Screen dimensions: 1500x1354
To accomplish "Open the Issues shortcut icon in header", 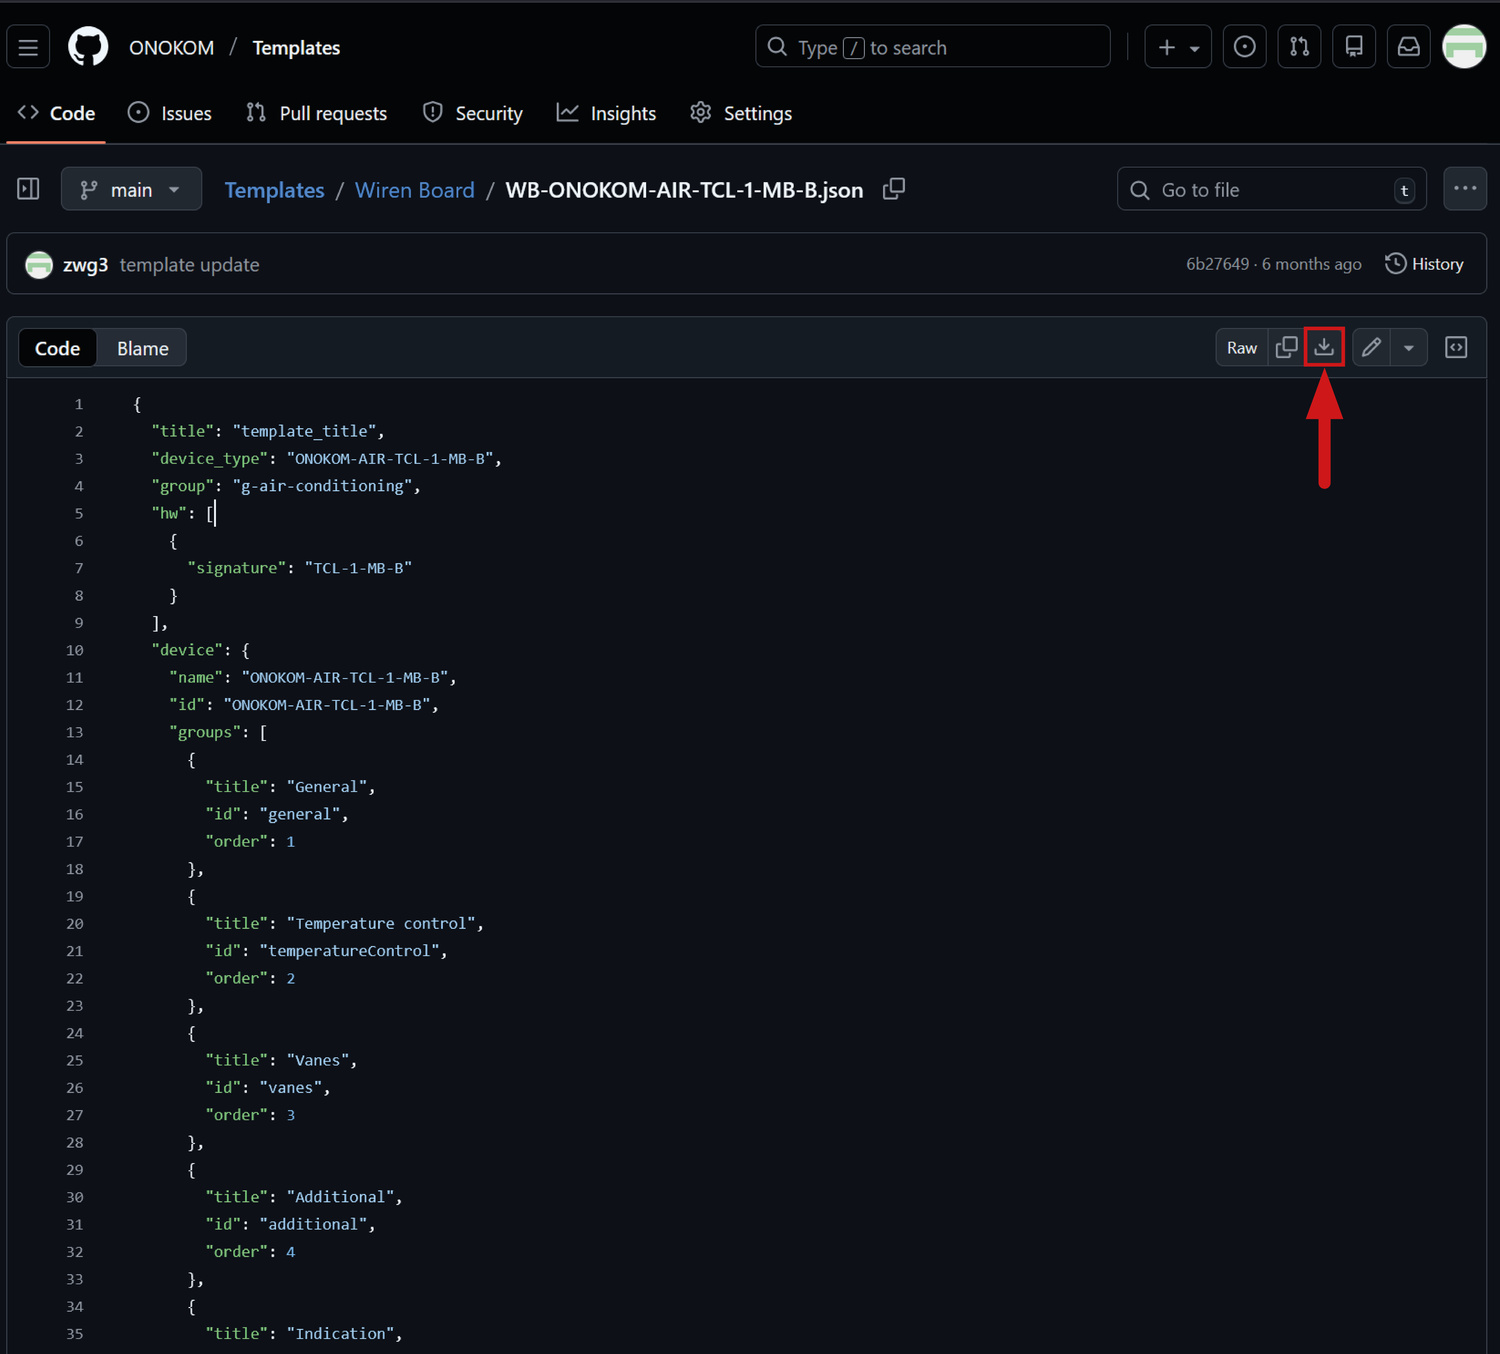I will coord(1244,47).
